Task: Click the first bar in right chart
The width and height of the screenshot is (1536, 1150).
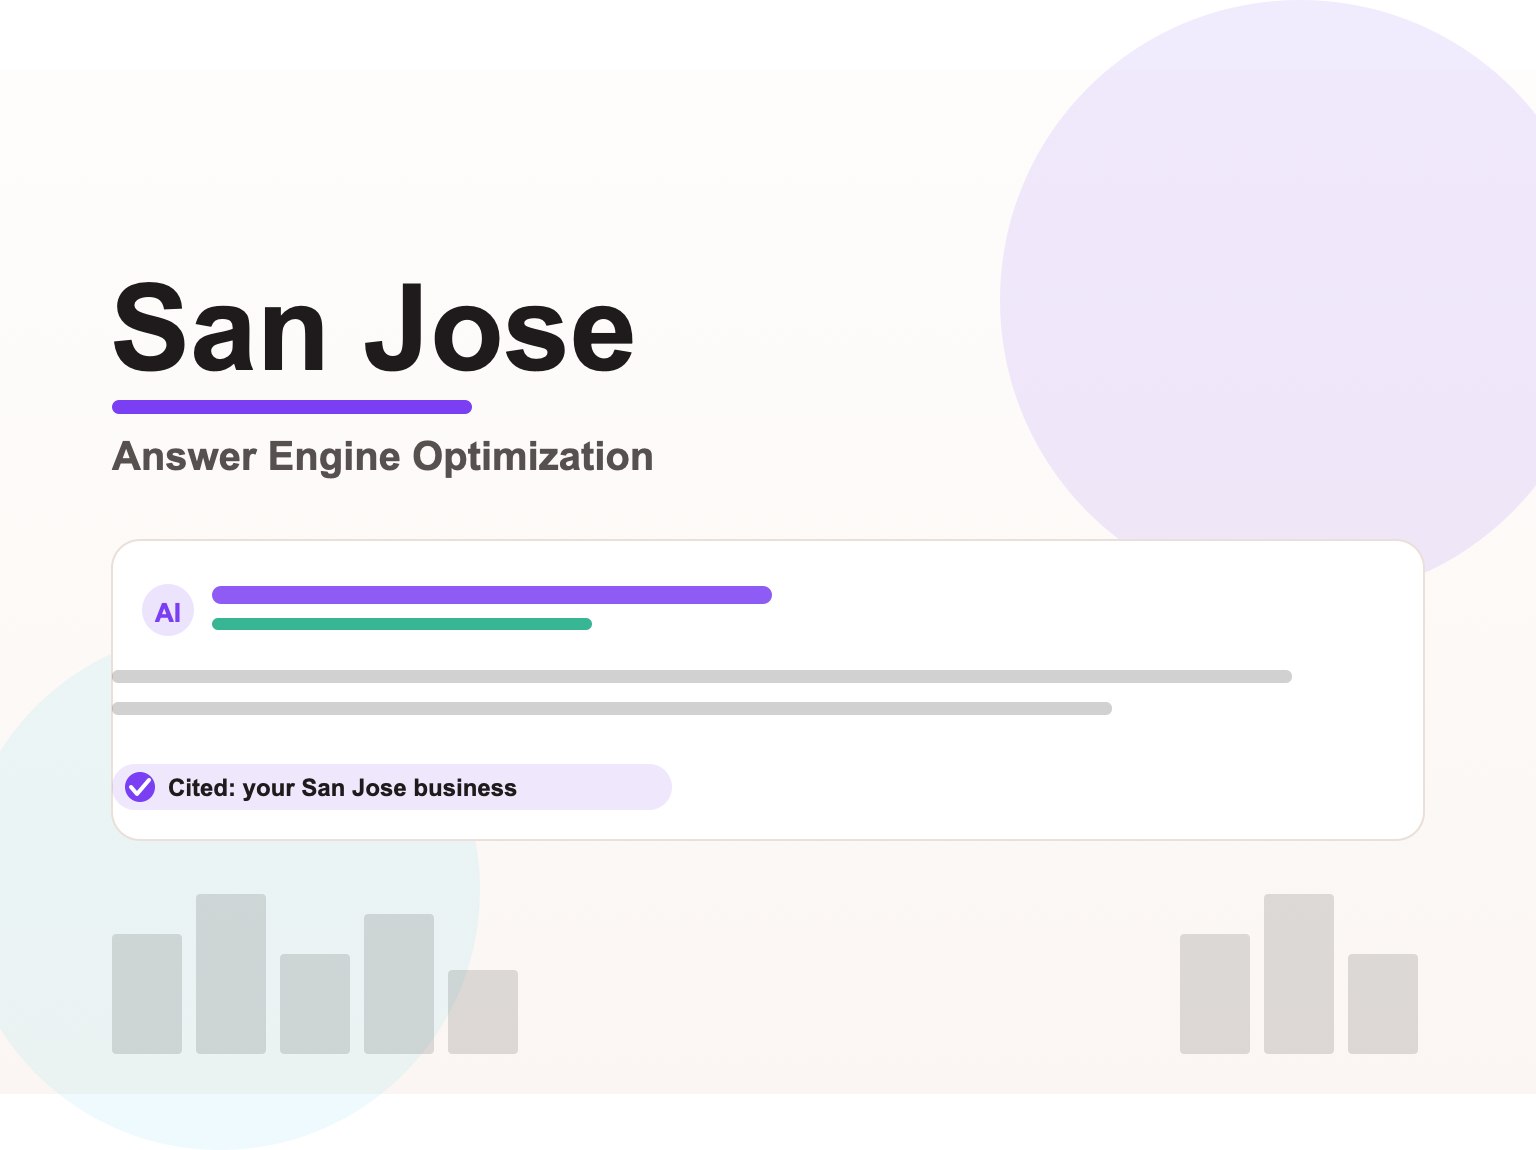Action: (x=1215, y=994)
